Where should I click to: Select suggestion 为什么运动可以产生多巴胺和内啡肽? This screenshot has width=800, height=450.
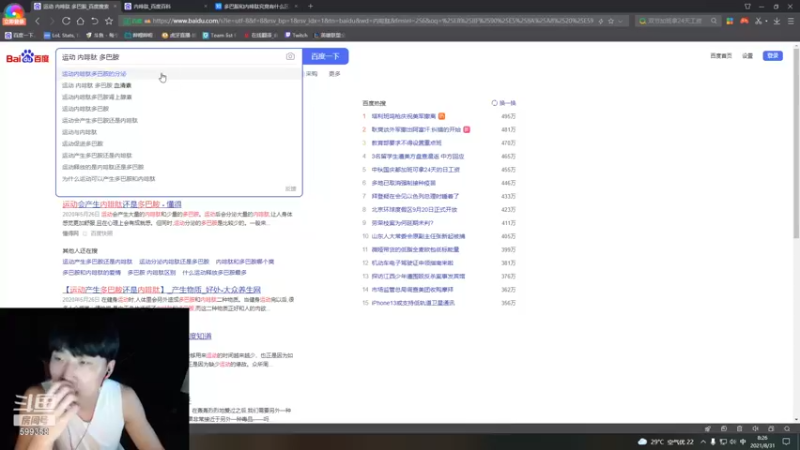tap(179, 179)
